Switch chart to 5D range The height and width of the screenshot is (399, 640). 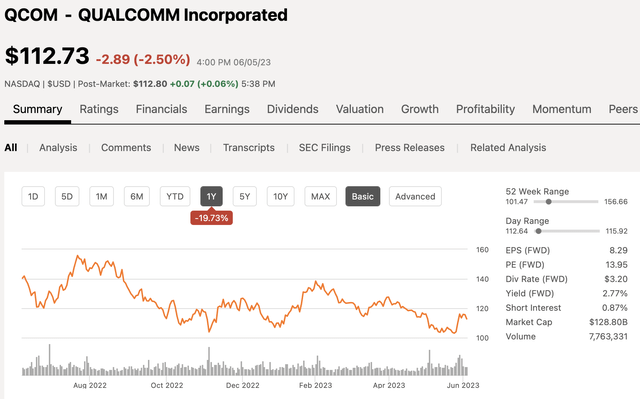[67, 196]
